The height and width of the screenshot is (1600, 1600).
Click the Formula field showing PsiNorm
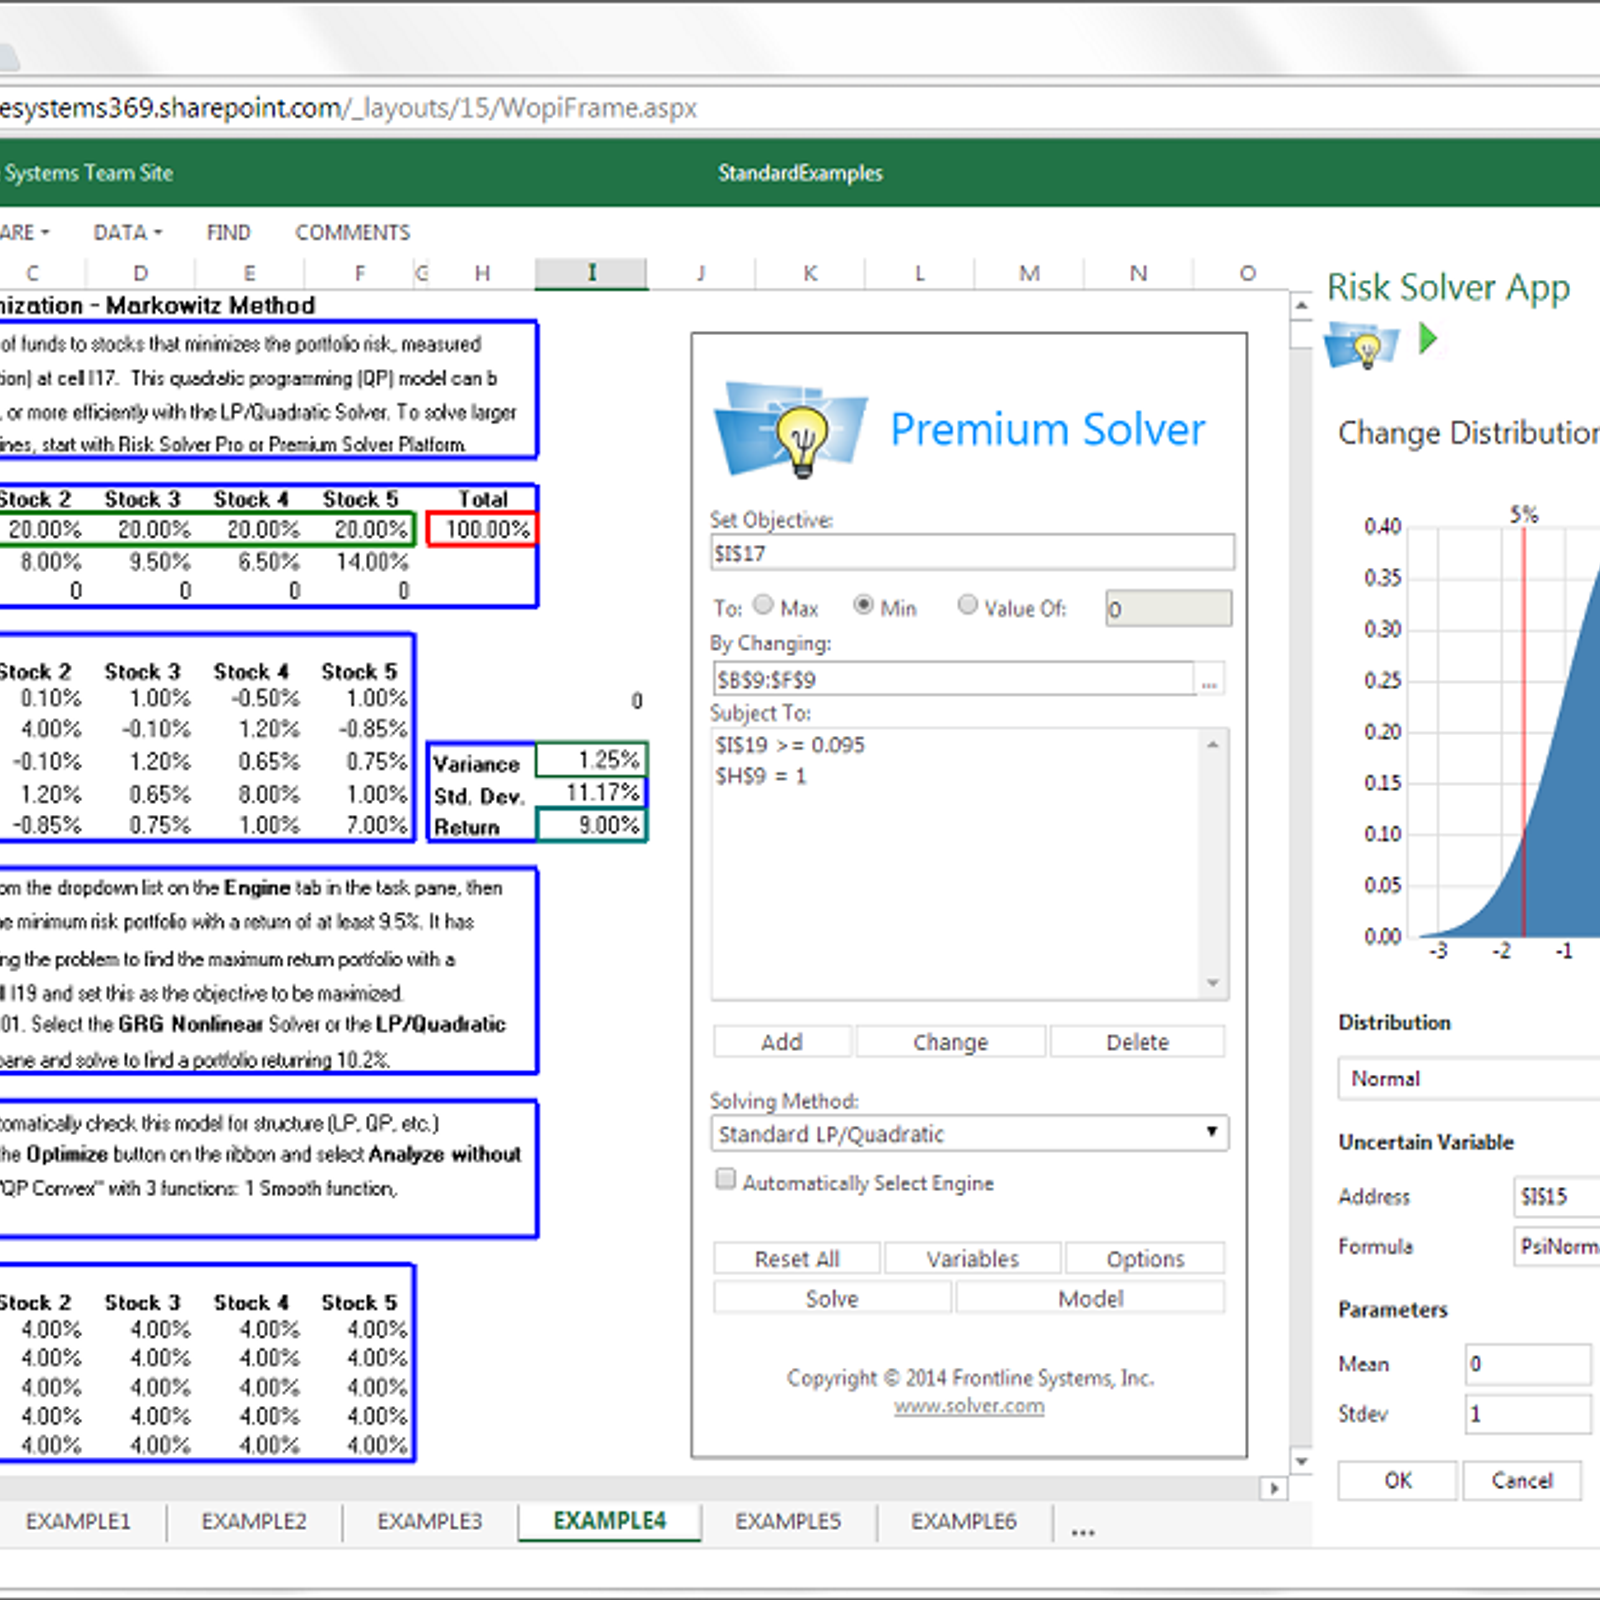[x=1558, y=1247]
